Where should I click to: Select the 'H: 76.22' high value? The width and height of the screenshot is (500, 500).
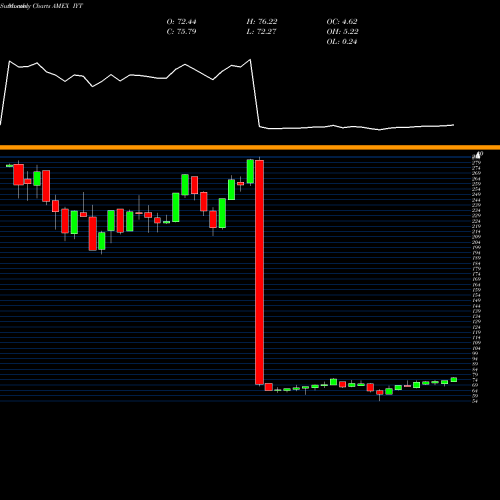point(262,22)
